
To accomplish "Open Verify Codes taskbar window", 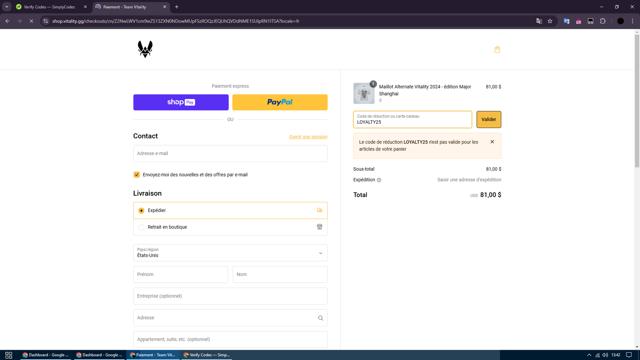I will (x=207, y=355).
